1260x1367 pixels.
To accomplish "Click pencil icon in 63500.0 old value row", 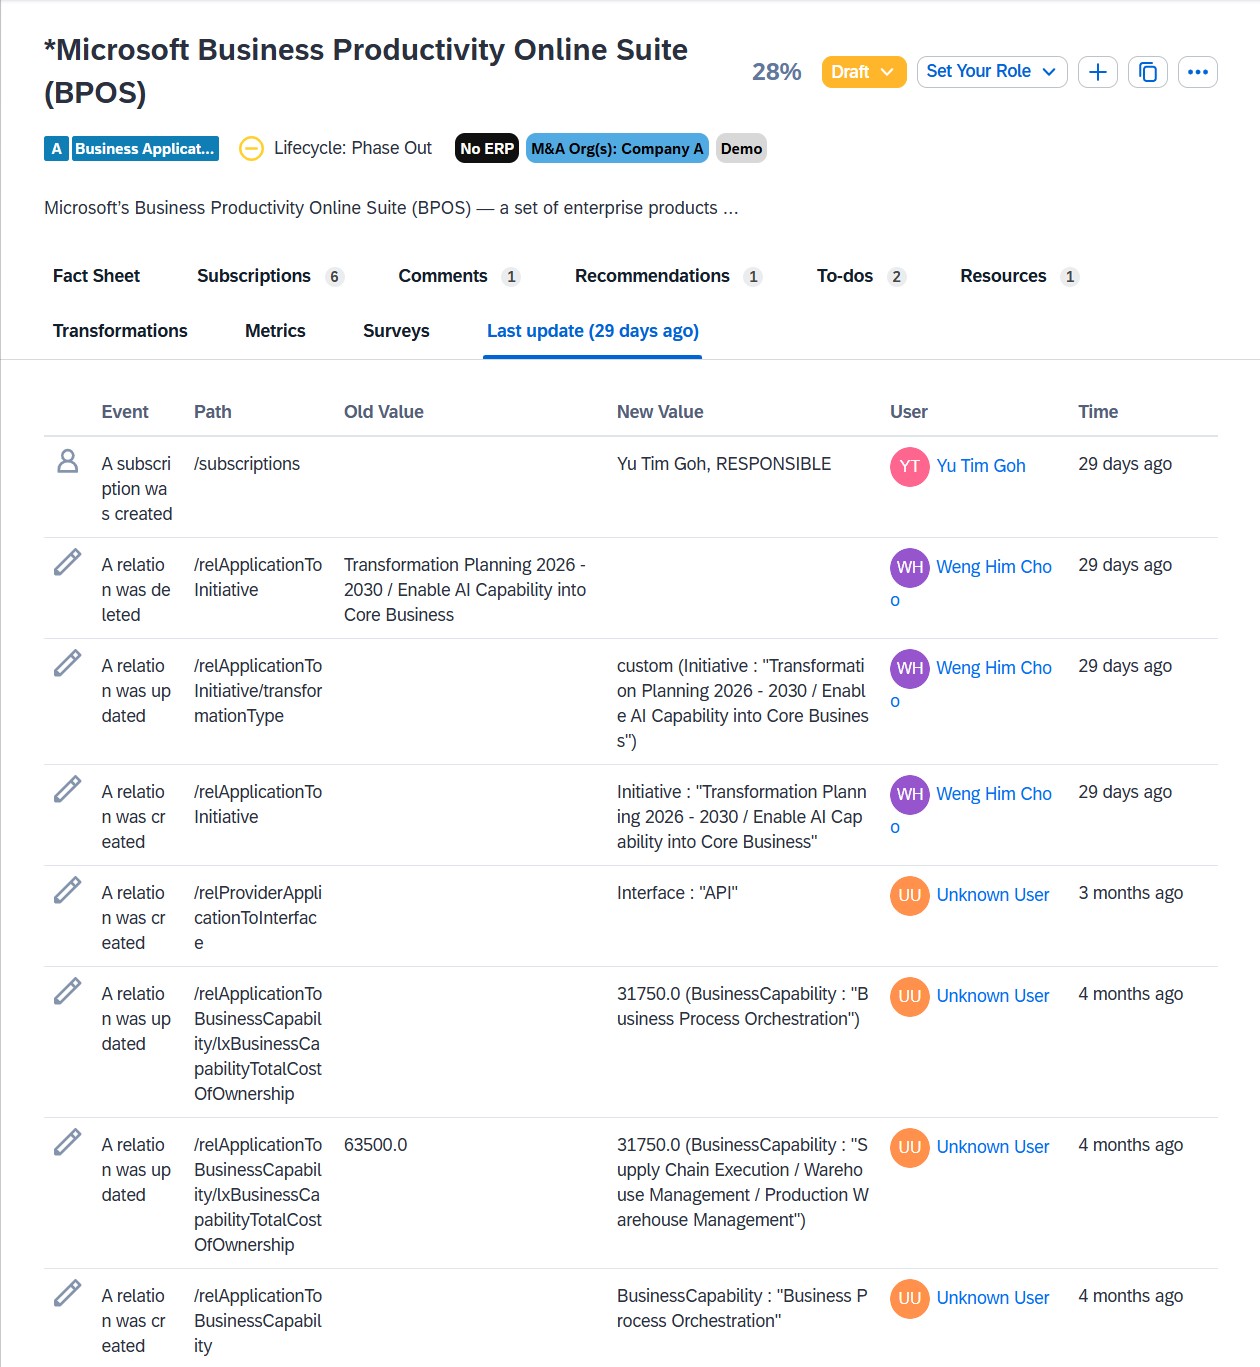I will 67,1142.
